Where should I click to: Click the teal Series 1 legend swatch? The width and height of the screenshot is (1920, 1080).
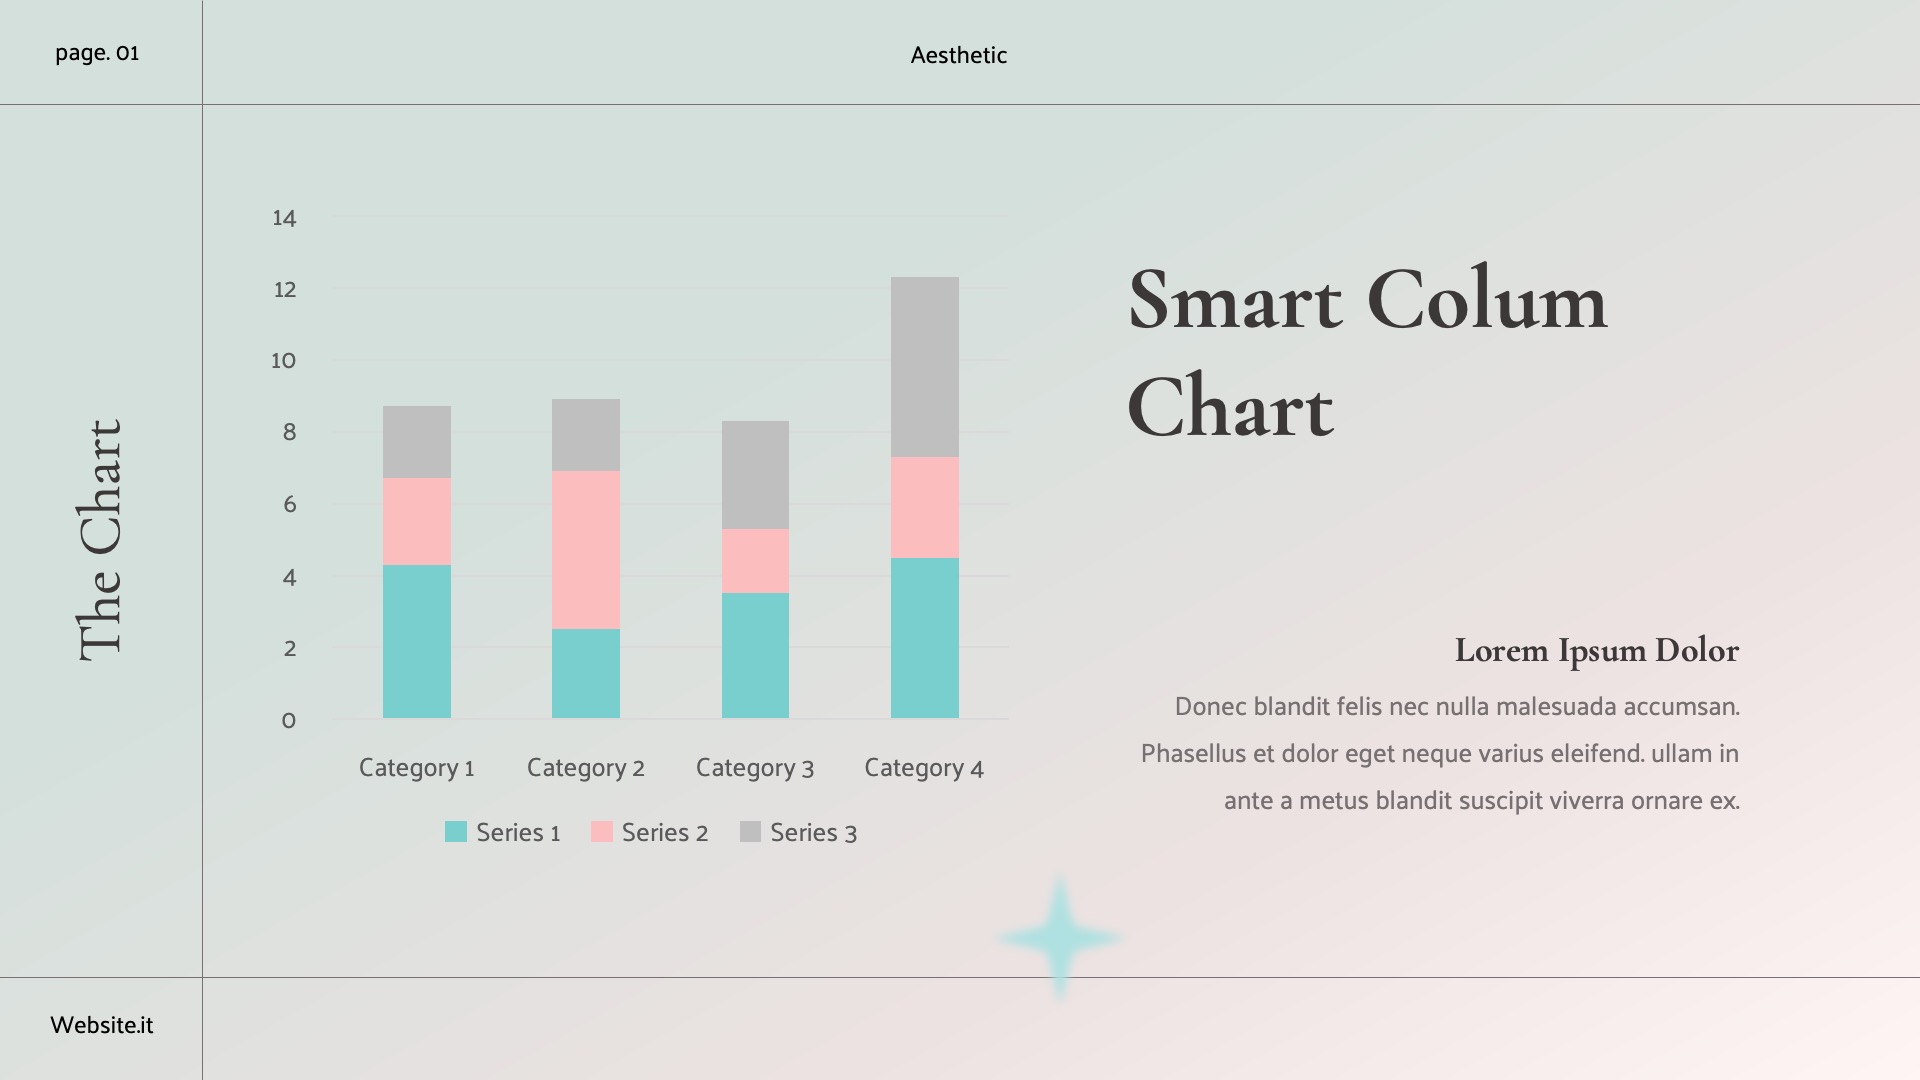[455, 832]
